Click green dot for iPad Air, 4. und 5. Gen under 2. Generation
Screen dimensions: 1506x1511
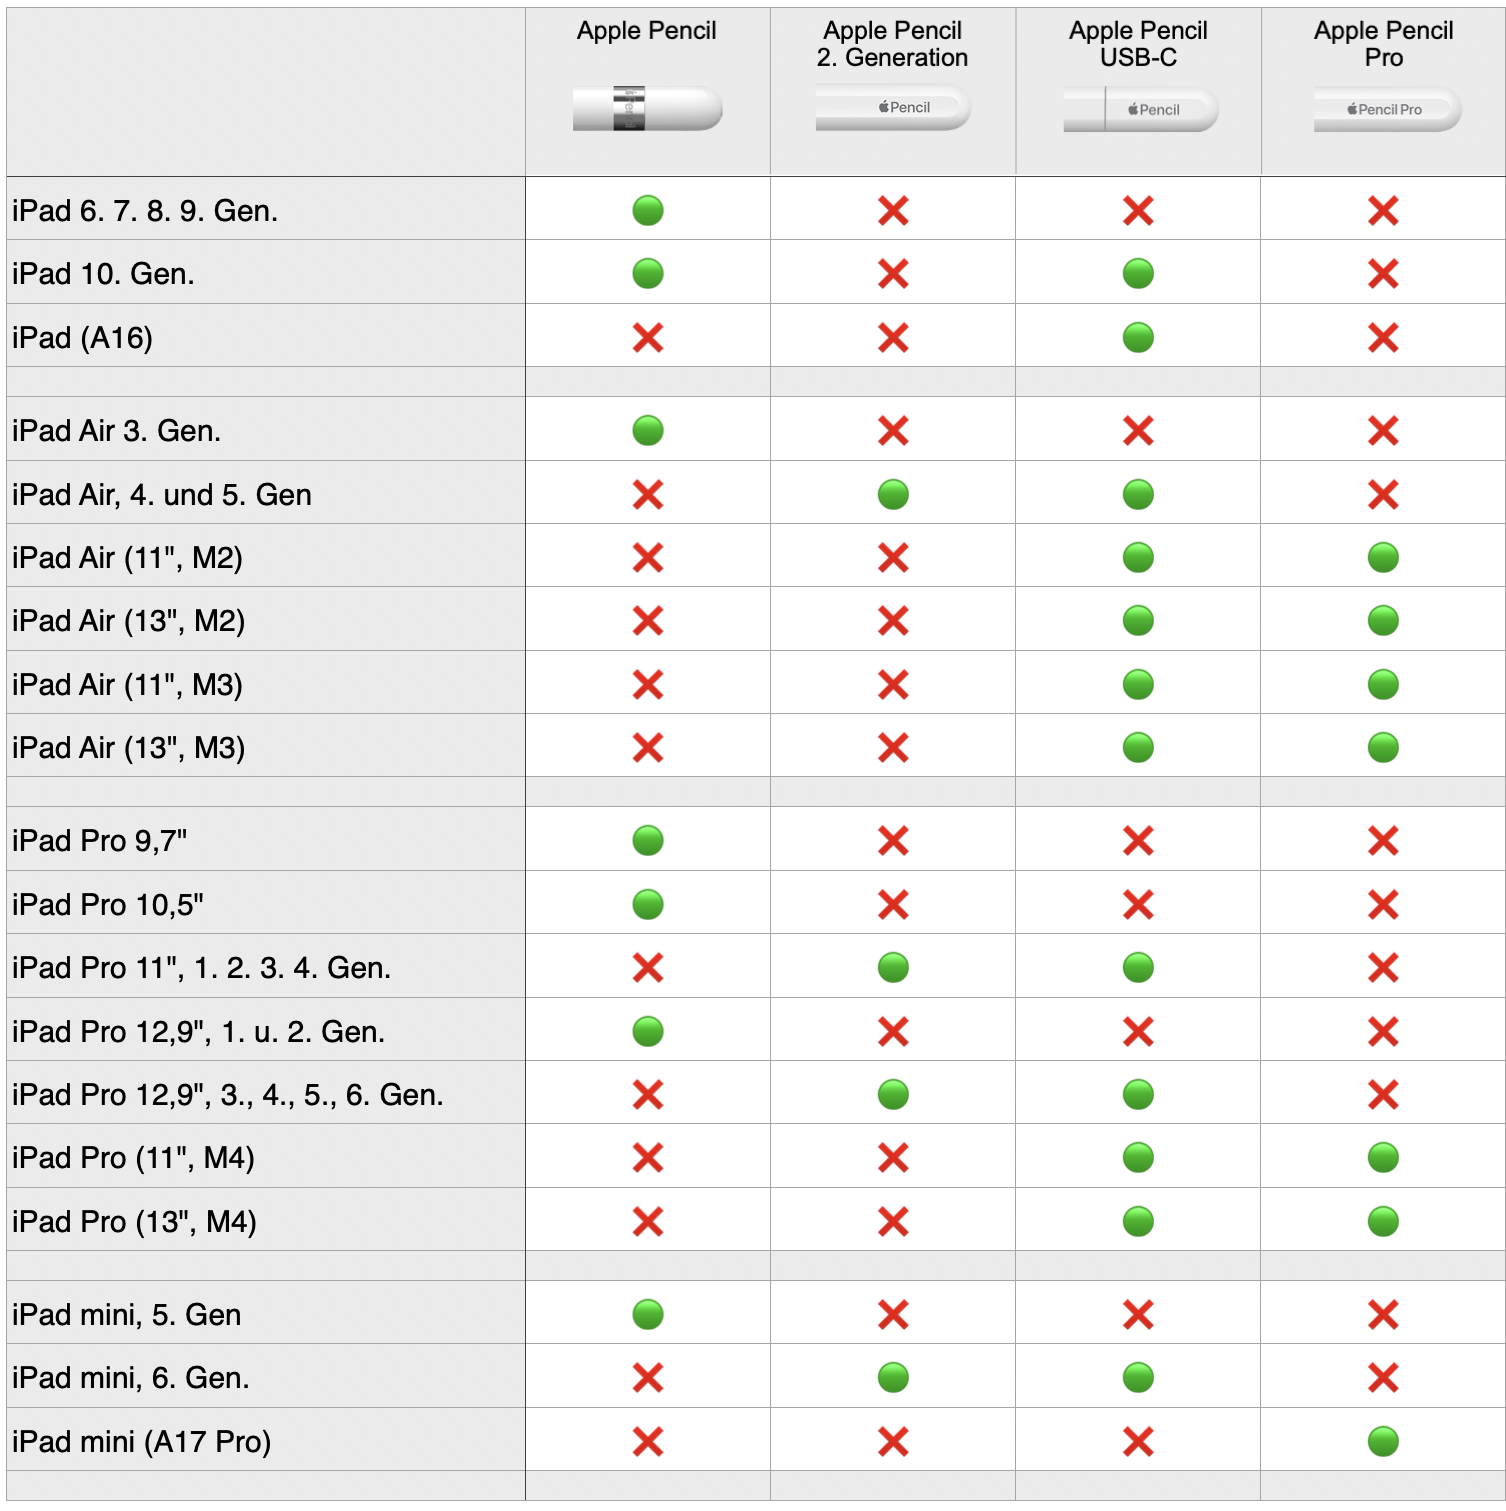point(893,494)
